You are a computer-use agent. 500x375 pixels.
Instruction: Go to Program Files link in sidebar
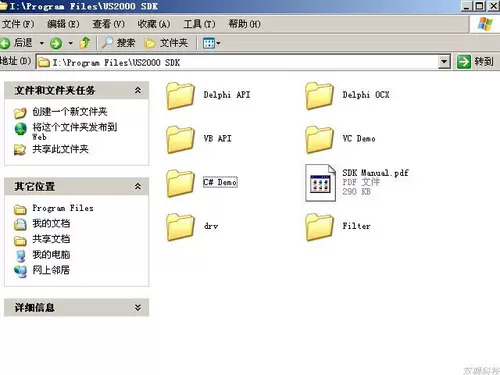coord(63,208)
